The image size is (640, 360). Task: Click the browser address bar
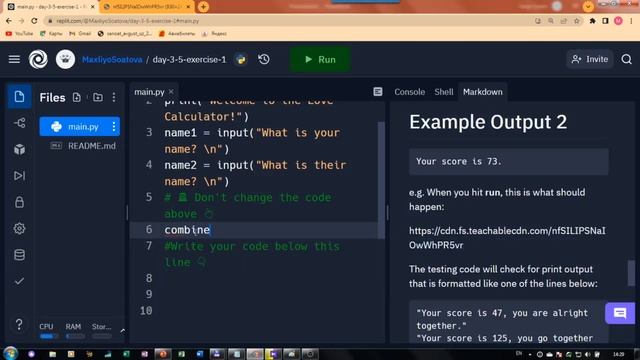(286, 21)
